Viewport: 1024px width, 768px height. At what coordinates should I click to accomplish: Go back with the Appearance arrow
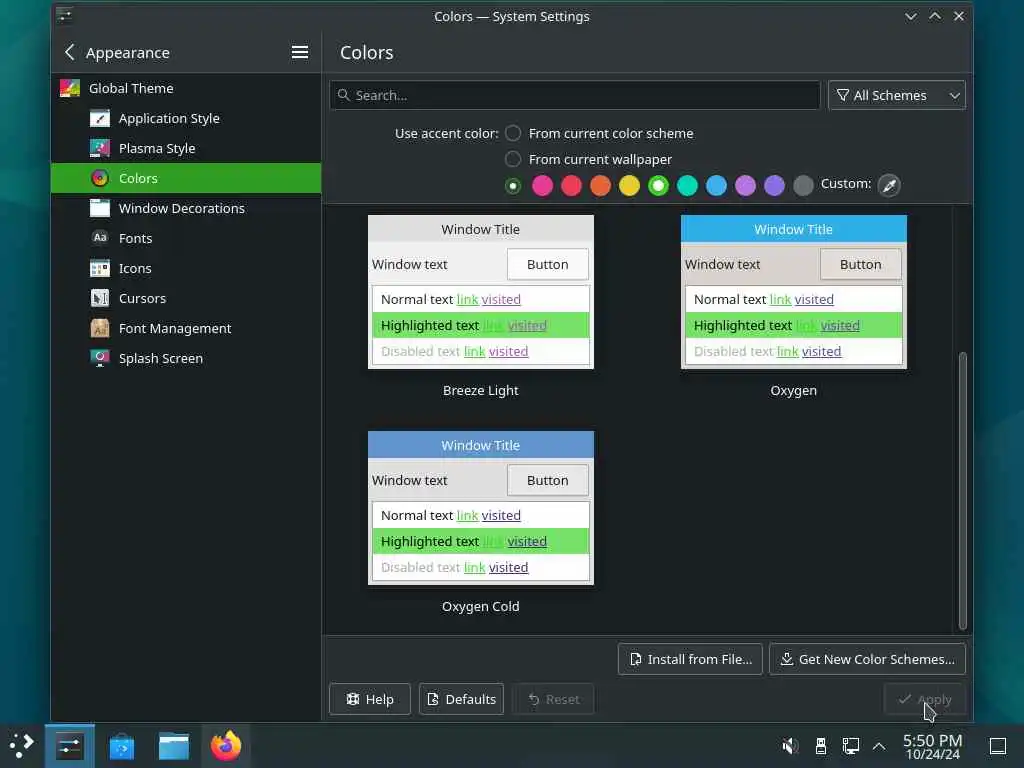pos(70,52)
